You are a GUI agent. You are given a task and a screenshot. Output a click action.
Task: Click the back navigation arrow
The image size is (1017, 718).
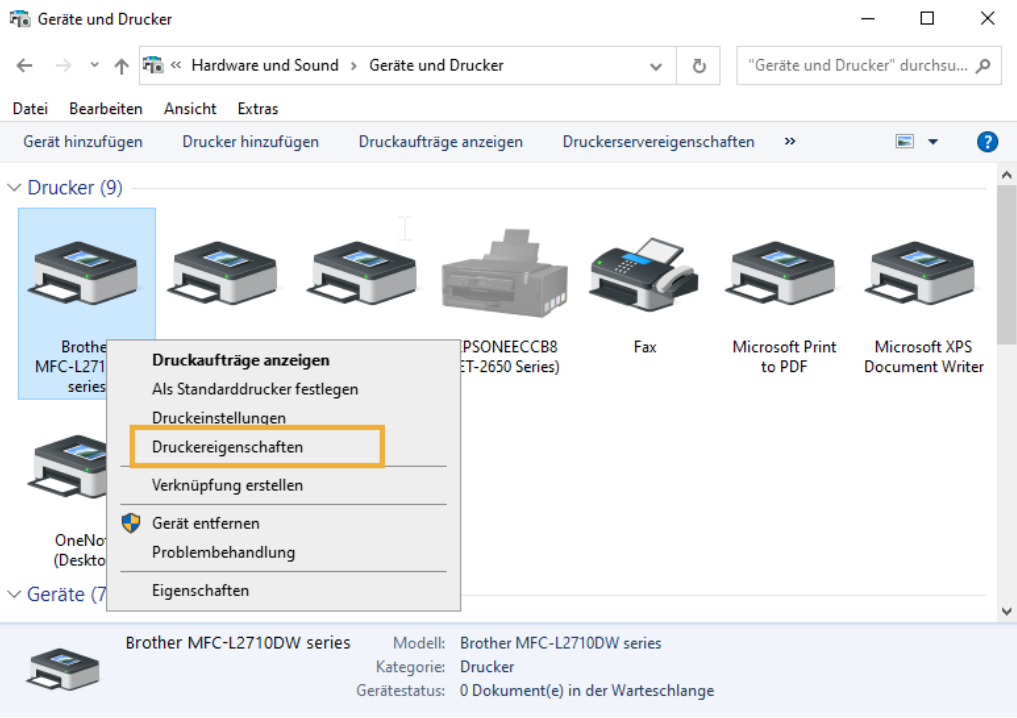[x=25, y=66]
